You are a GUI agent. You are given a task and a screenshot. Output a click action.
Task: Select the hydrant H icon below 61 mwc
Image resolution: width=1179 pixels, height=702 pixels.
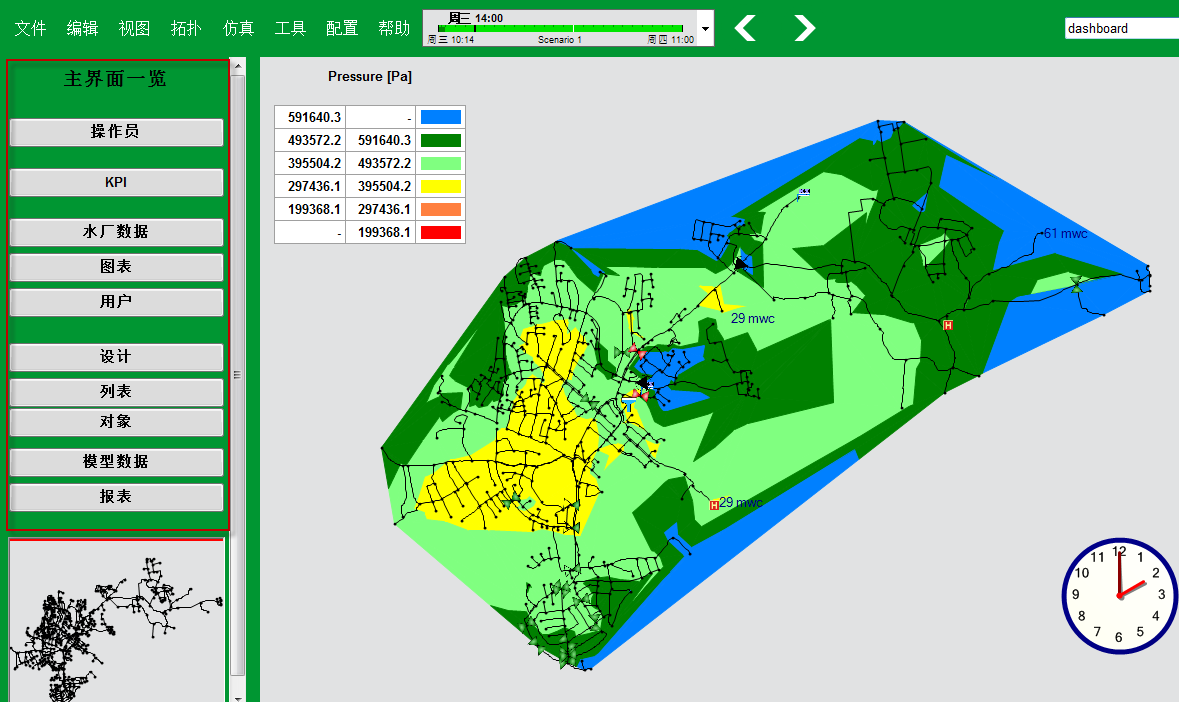pos(947,324)
